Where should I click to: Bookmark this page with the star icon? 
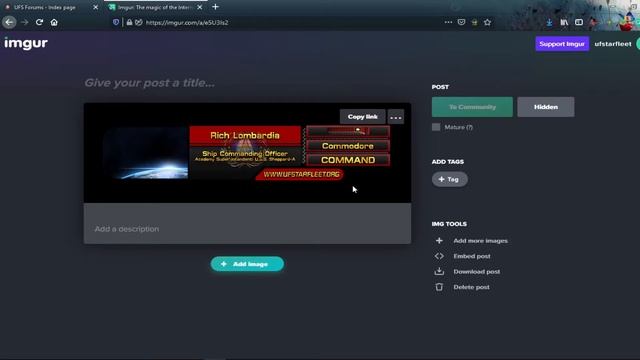487,22
